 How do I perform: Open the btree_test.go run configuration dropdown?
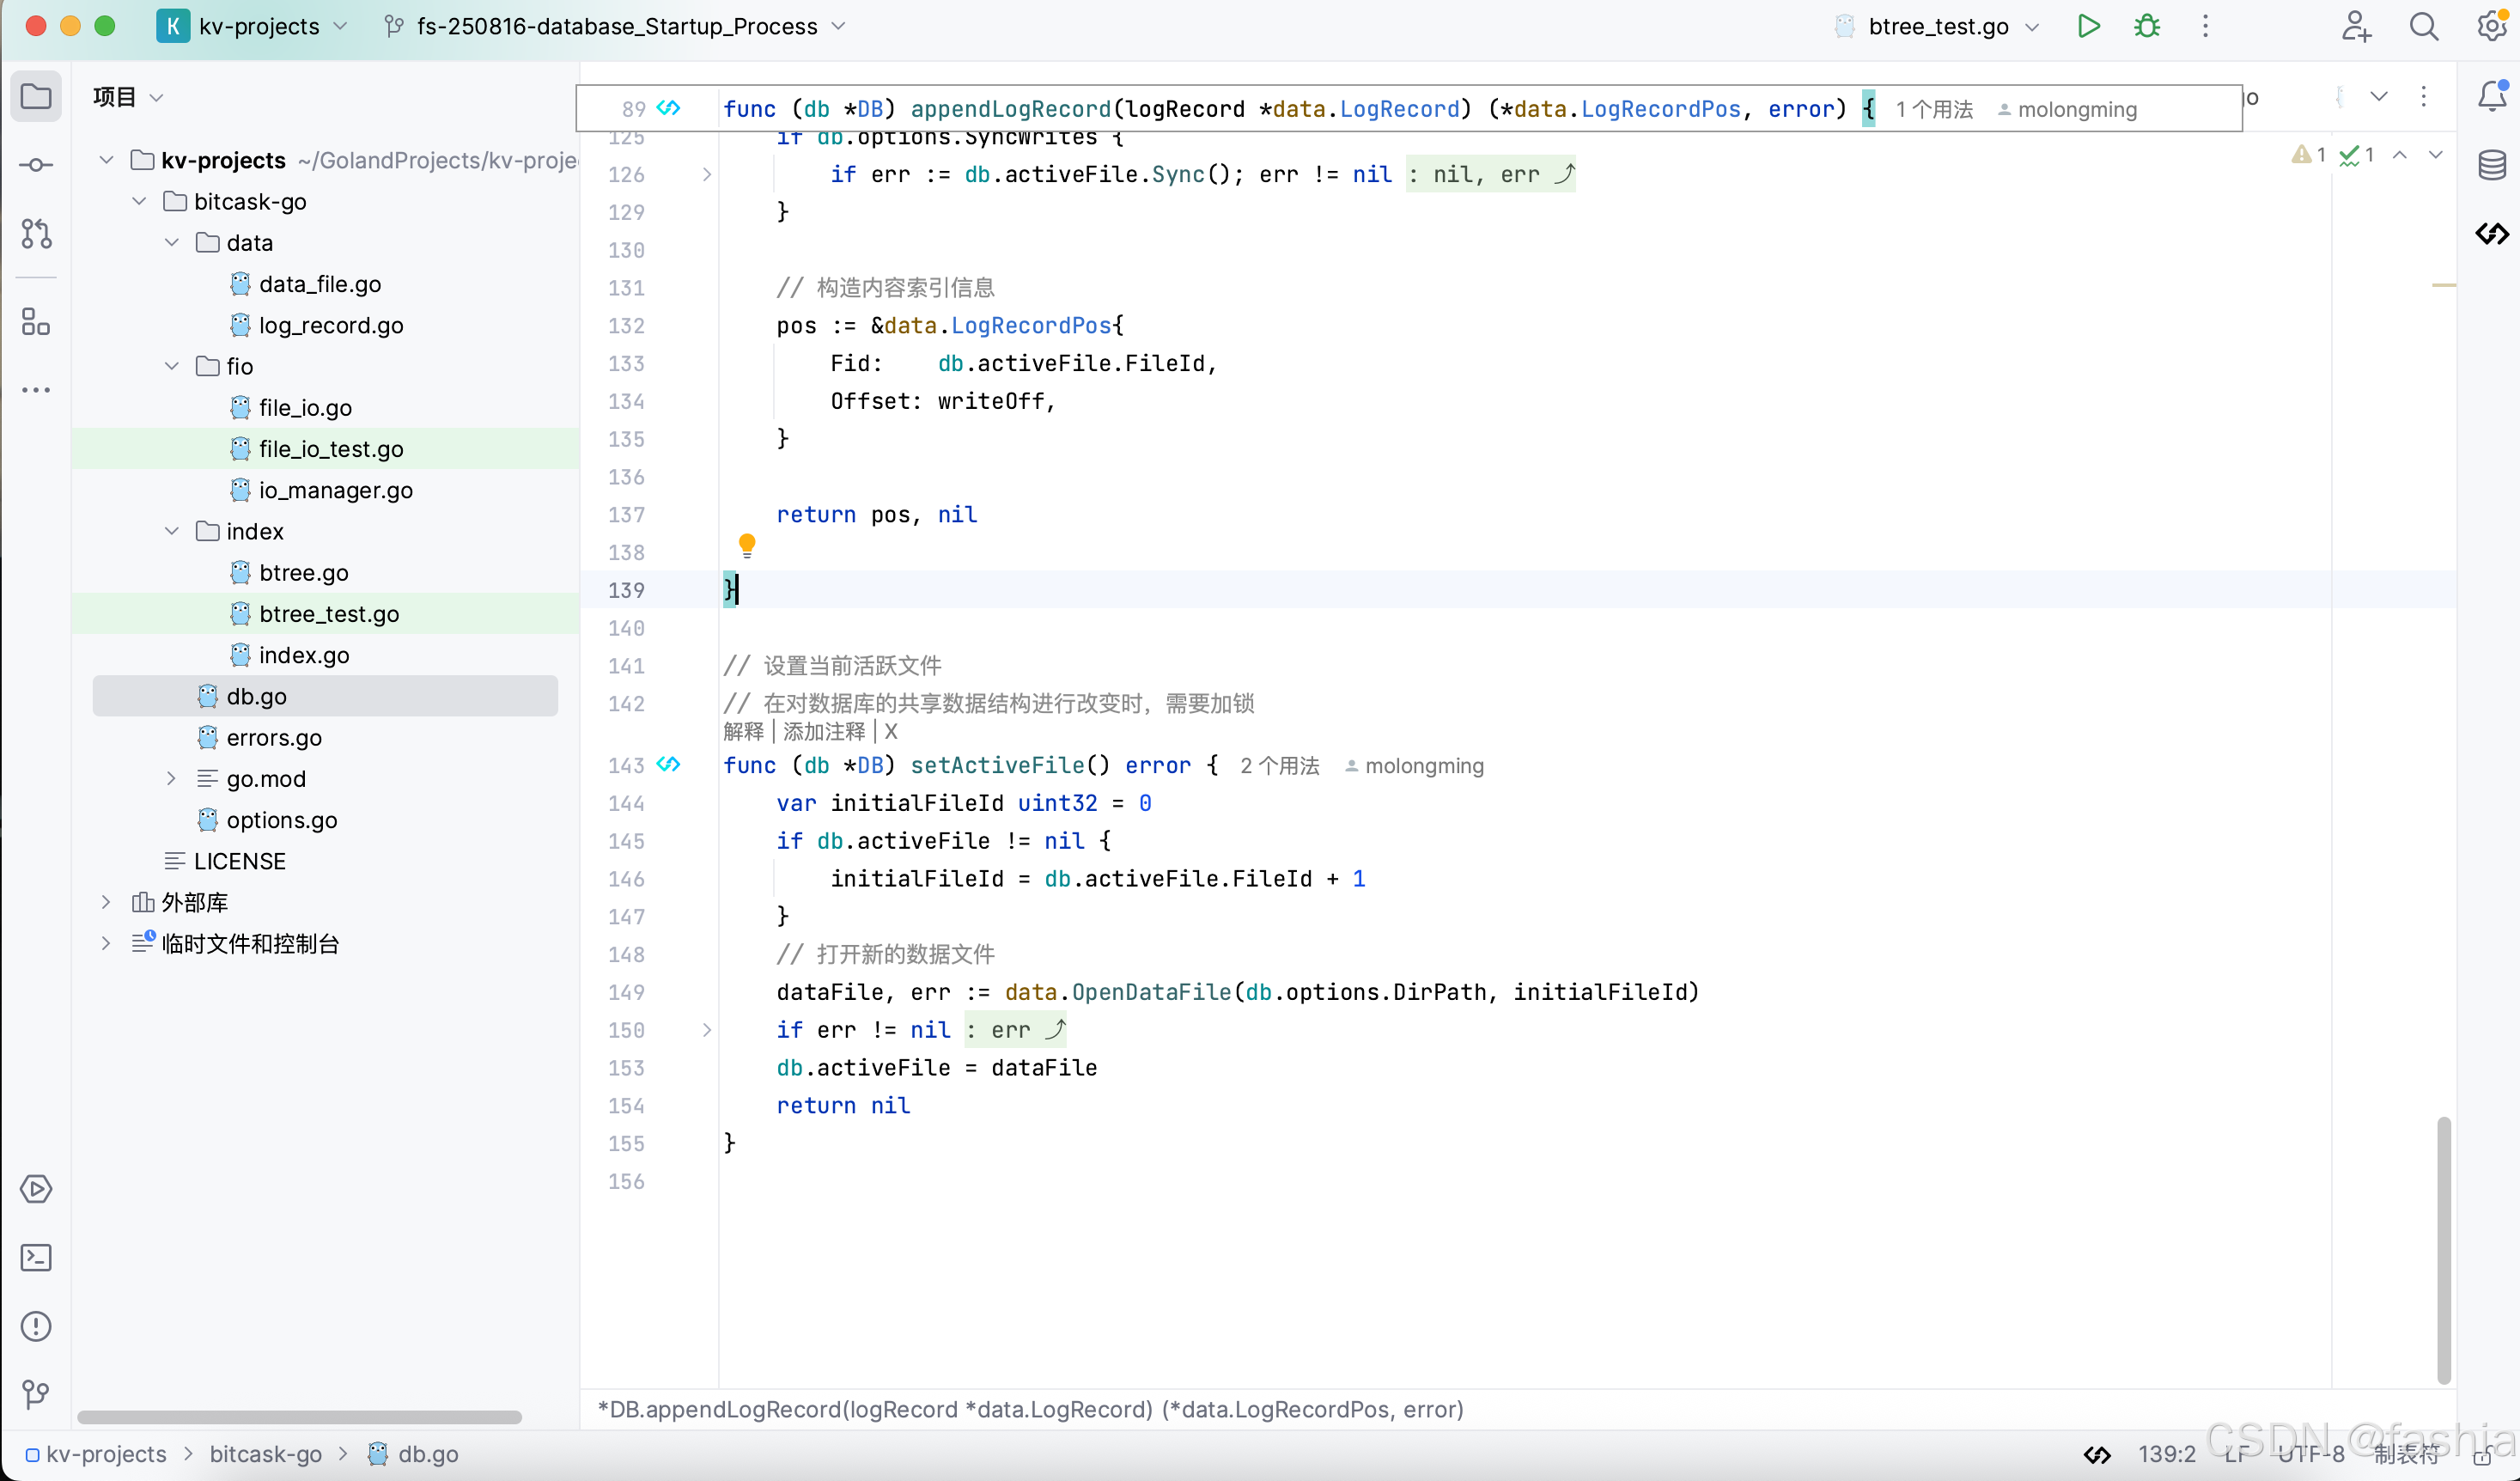tap(2032, 26)
